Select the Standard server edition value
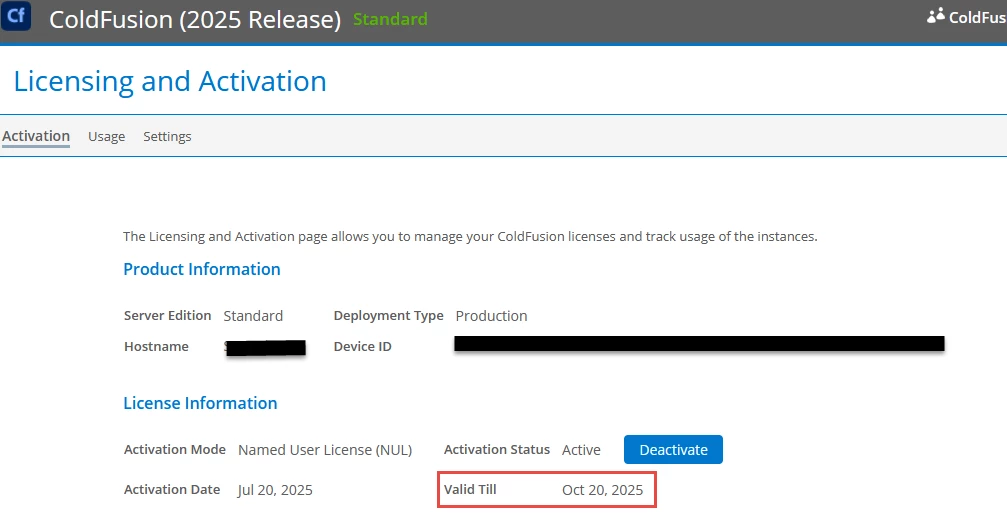Screen dimensions: 1007x522 (253, 316)
